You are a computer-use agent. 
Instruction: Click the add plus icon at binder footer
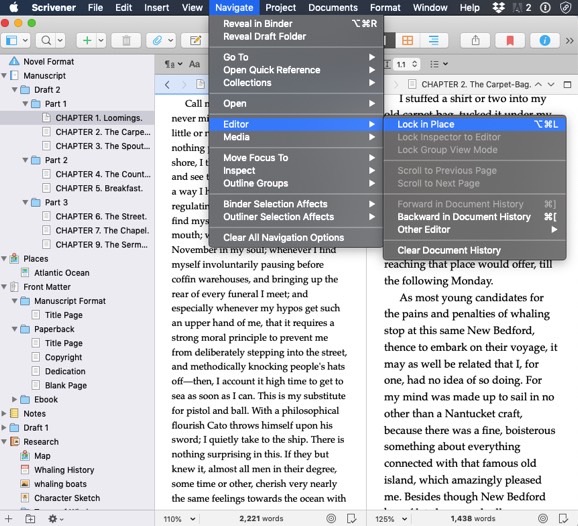click(x=8, y=519)
